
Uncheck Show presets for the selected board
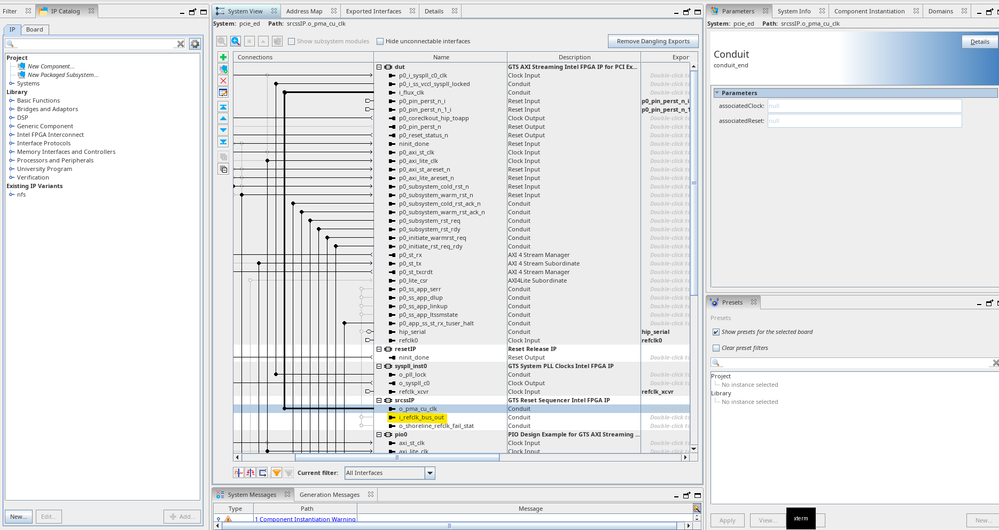point(716,331)
